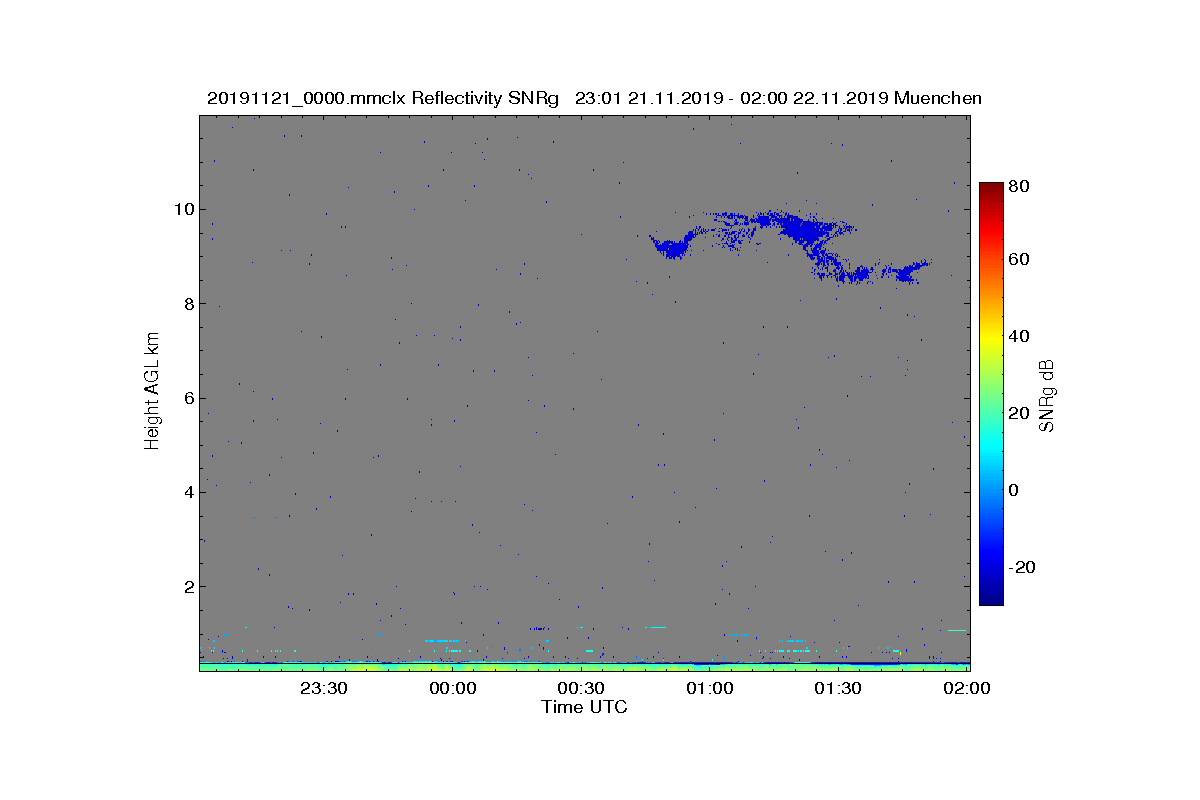Click the green near-ground reflectivity band
The height and width of the screenshot is (800, 1200).
pos(584,666)
